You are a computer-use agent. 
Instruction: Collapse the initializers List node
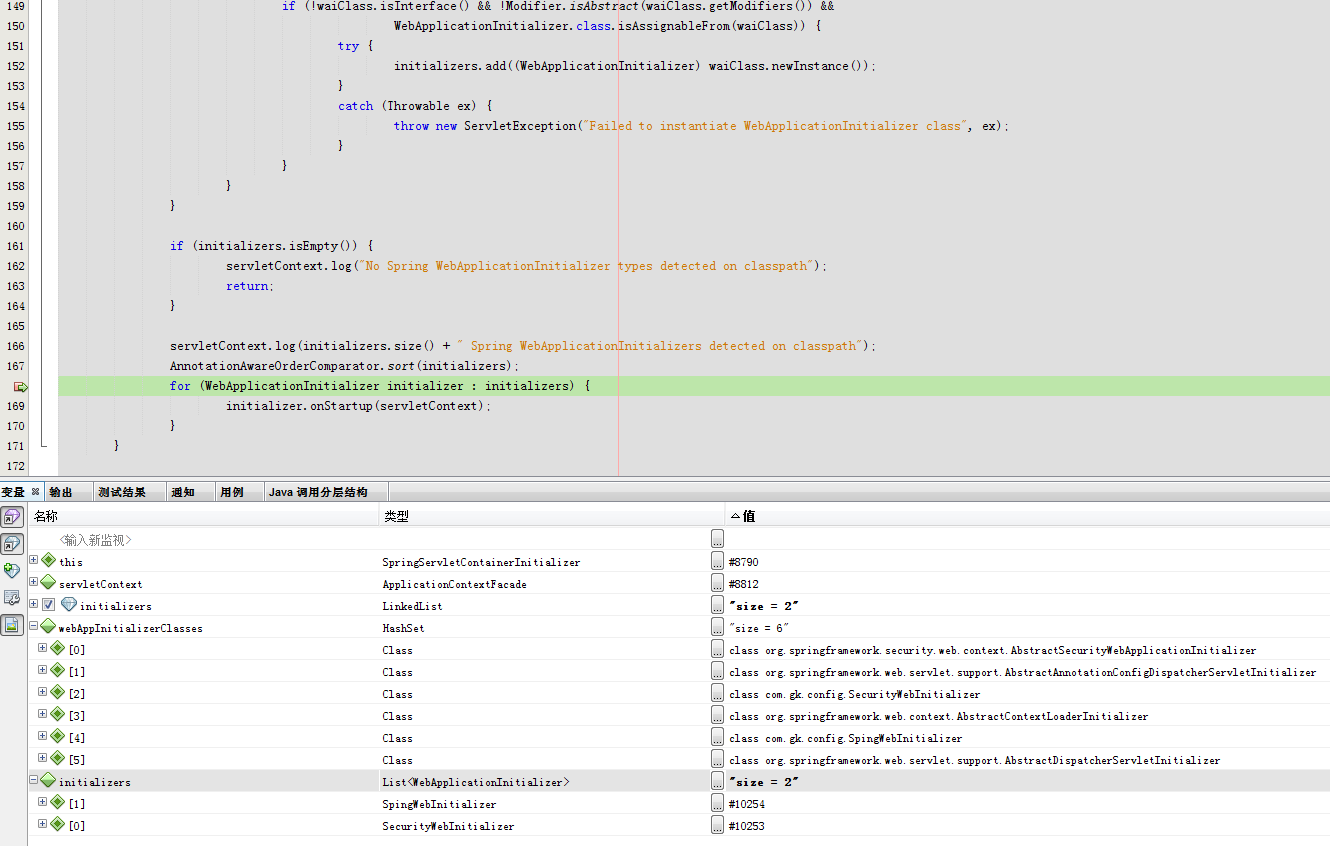(33, 780)
